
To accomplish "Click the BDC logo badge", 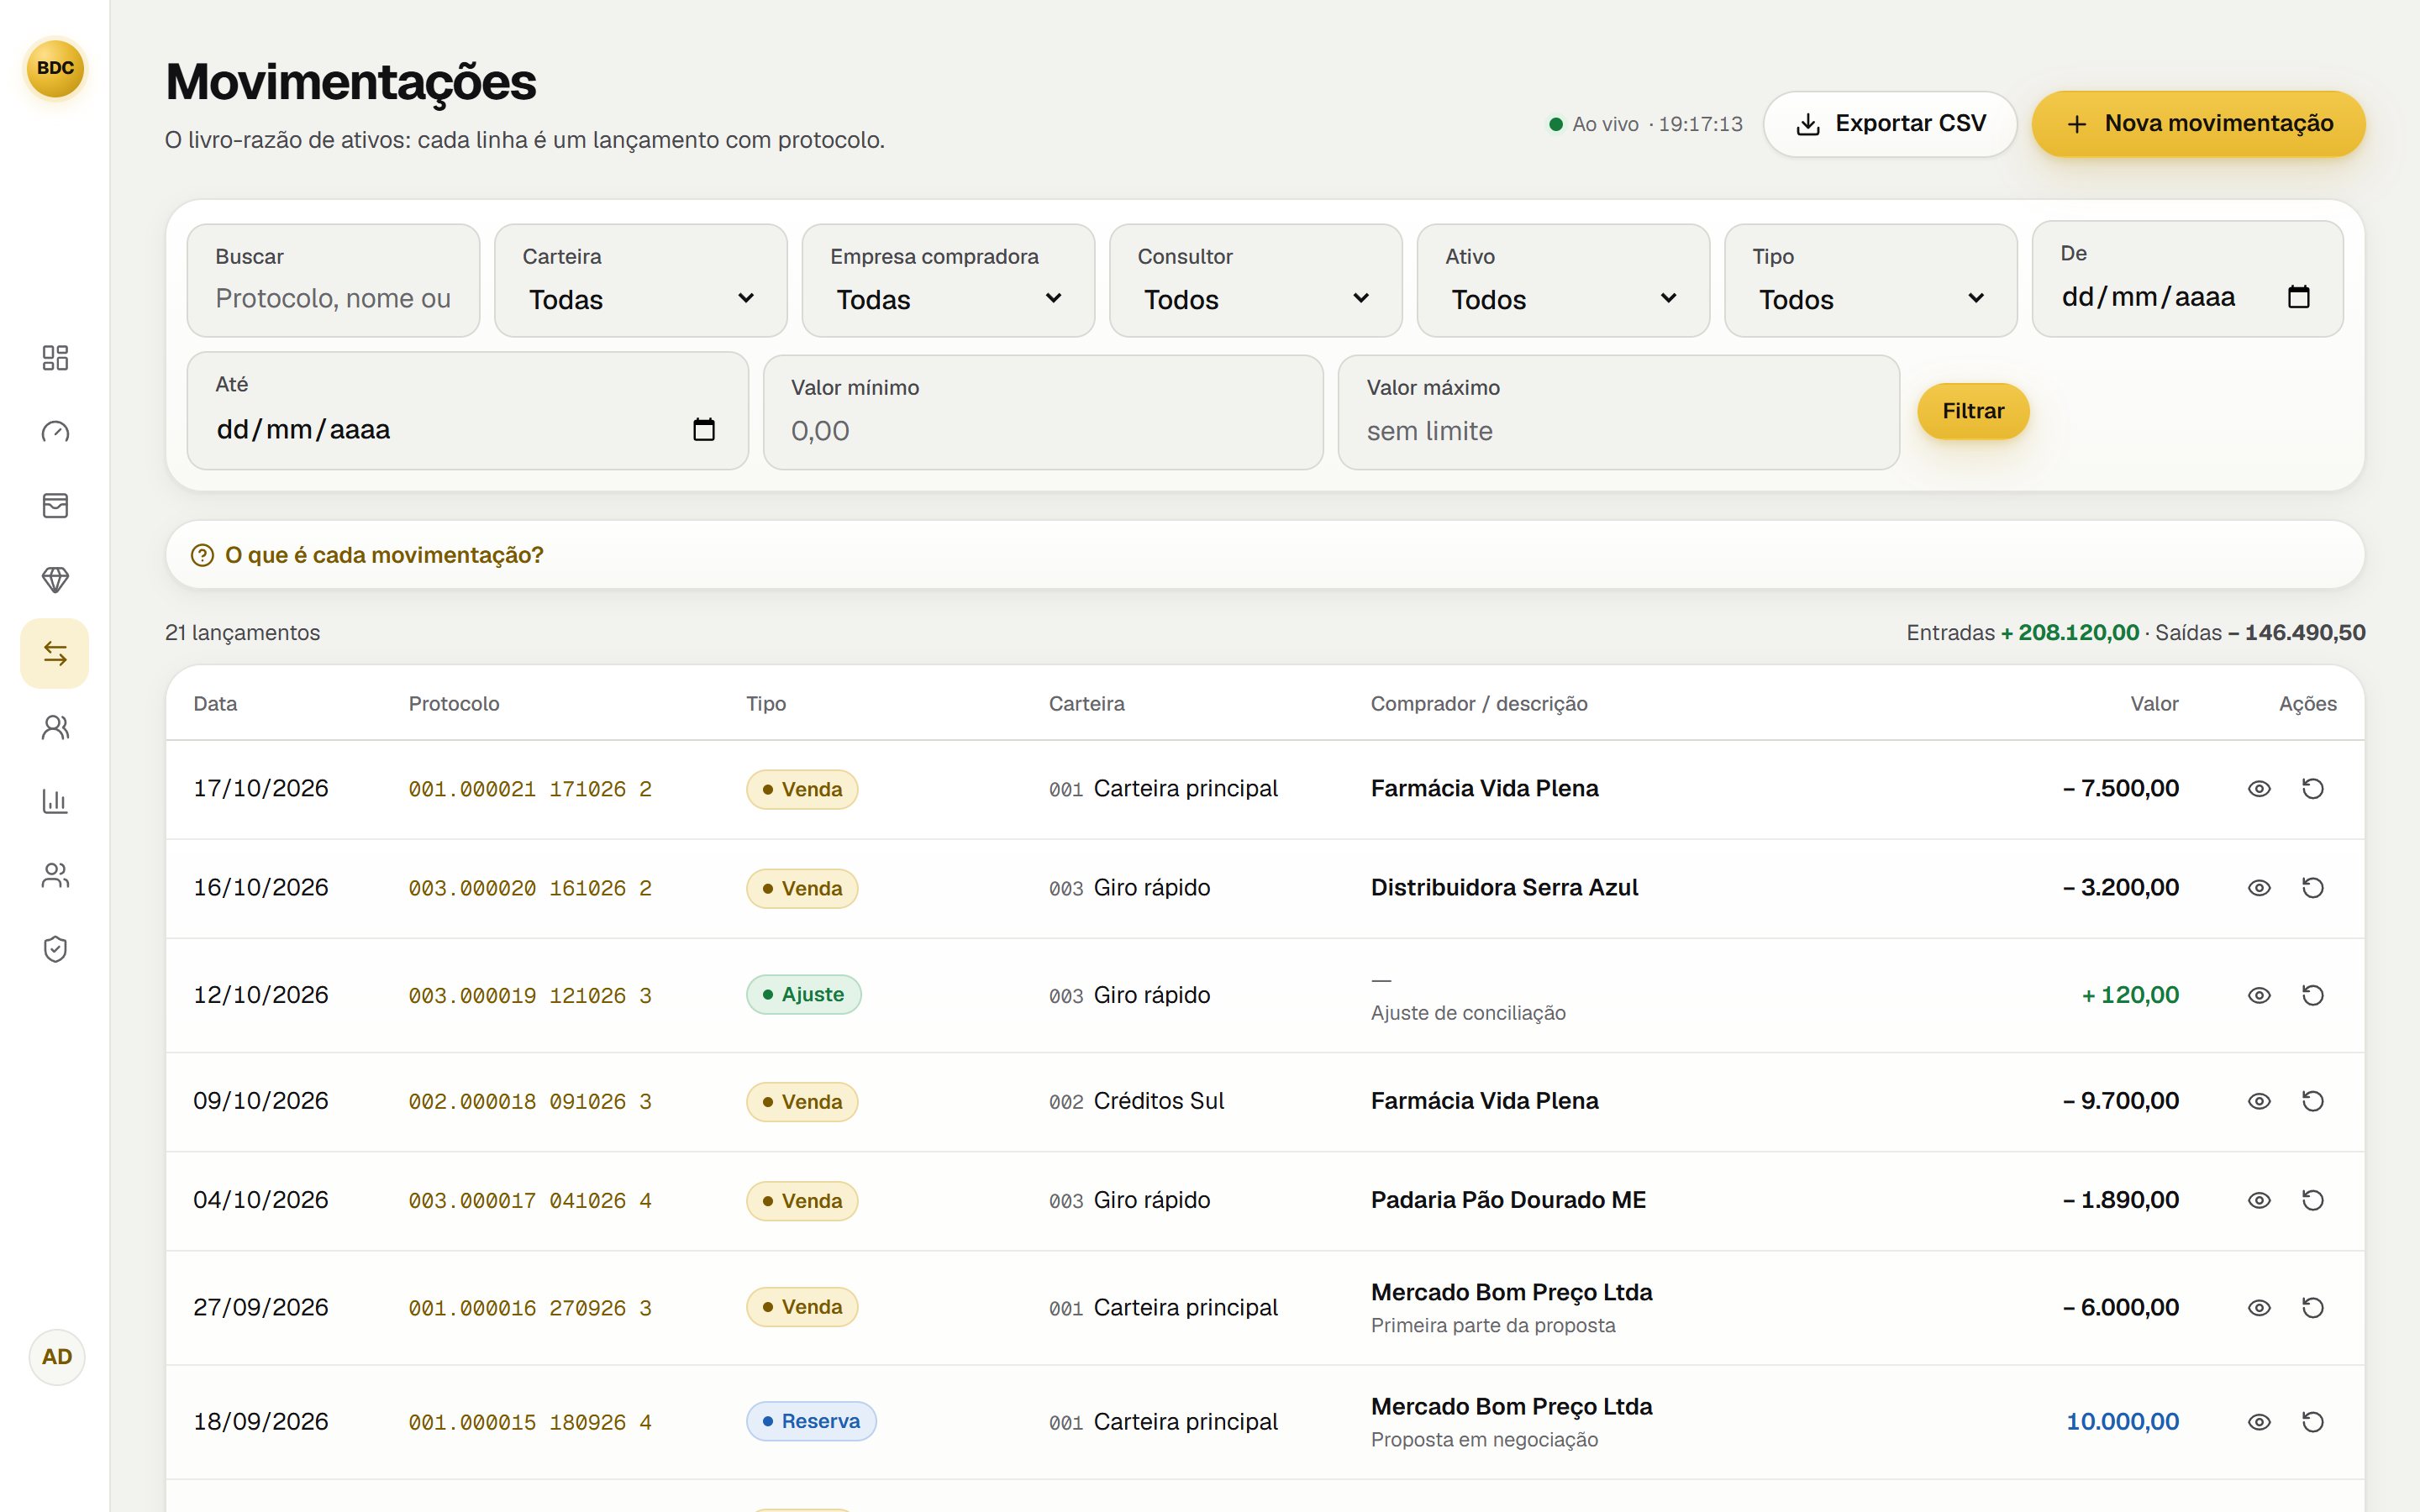I will pyautogui.click(x=55, y=68).
